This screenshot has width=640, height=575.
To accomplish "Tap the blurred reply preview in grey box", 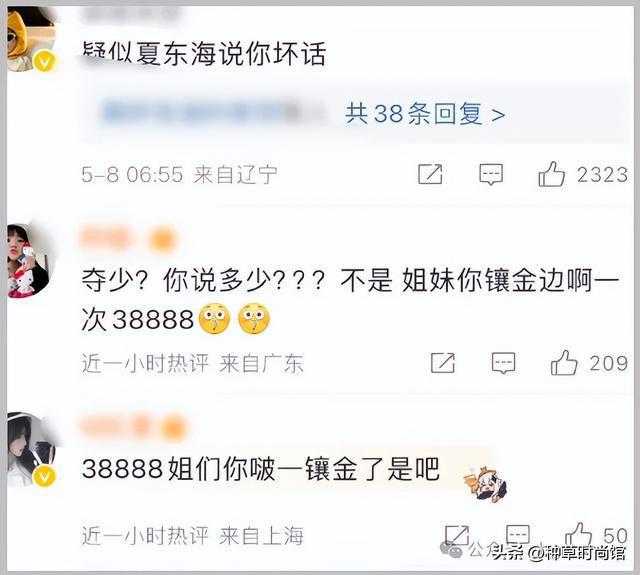I will point(212,112).
